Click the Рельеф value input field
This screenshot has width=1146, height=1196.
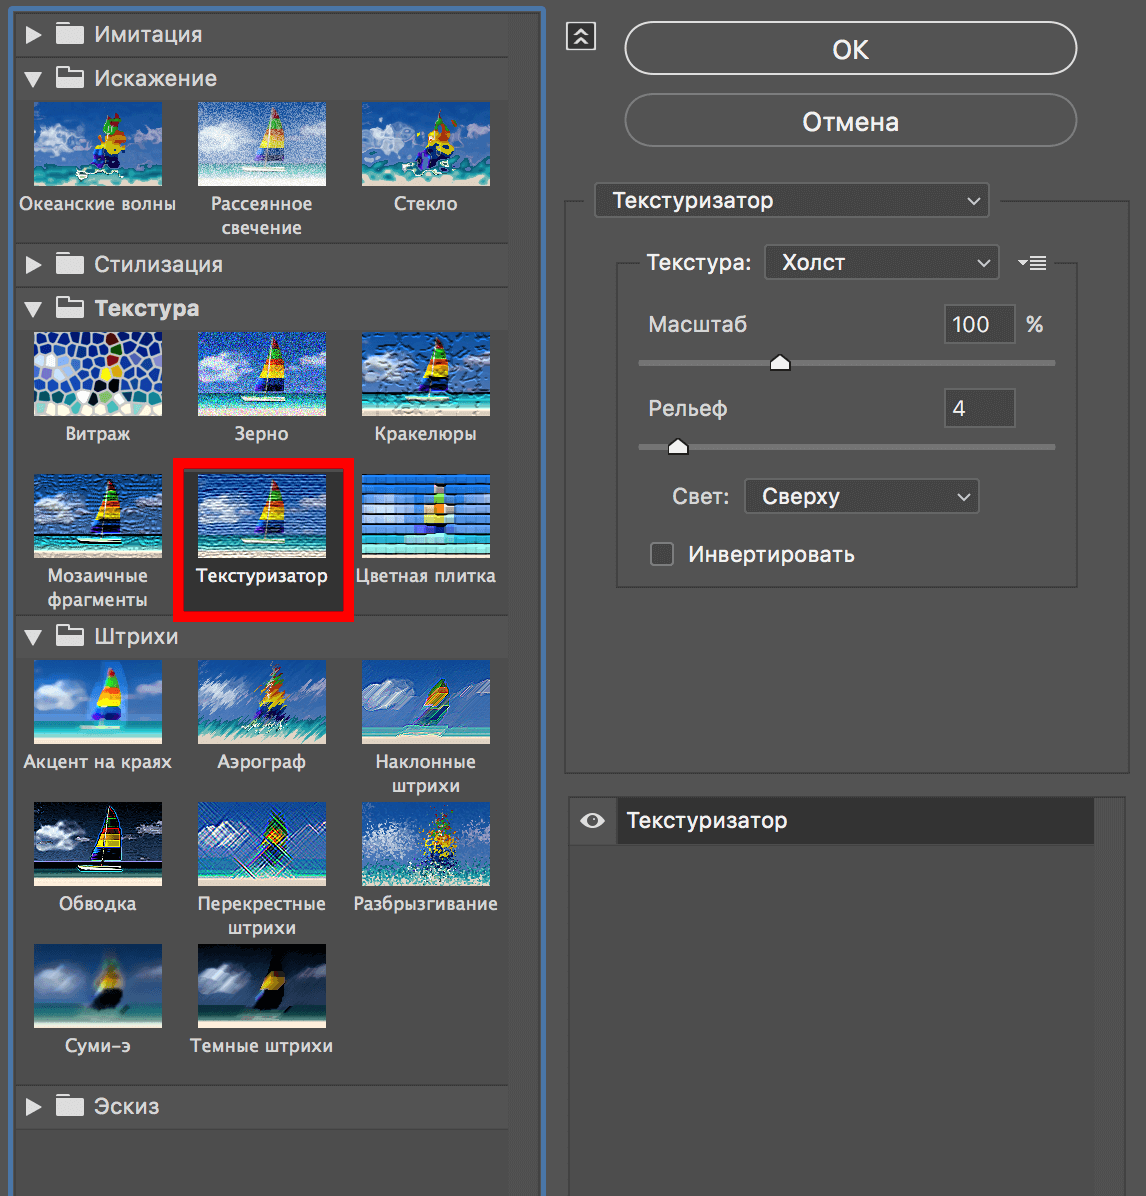tap(979, 408)
